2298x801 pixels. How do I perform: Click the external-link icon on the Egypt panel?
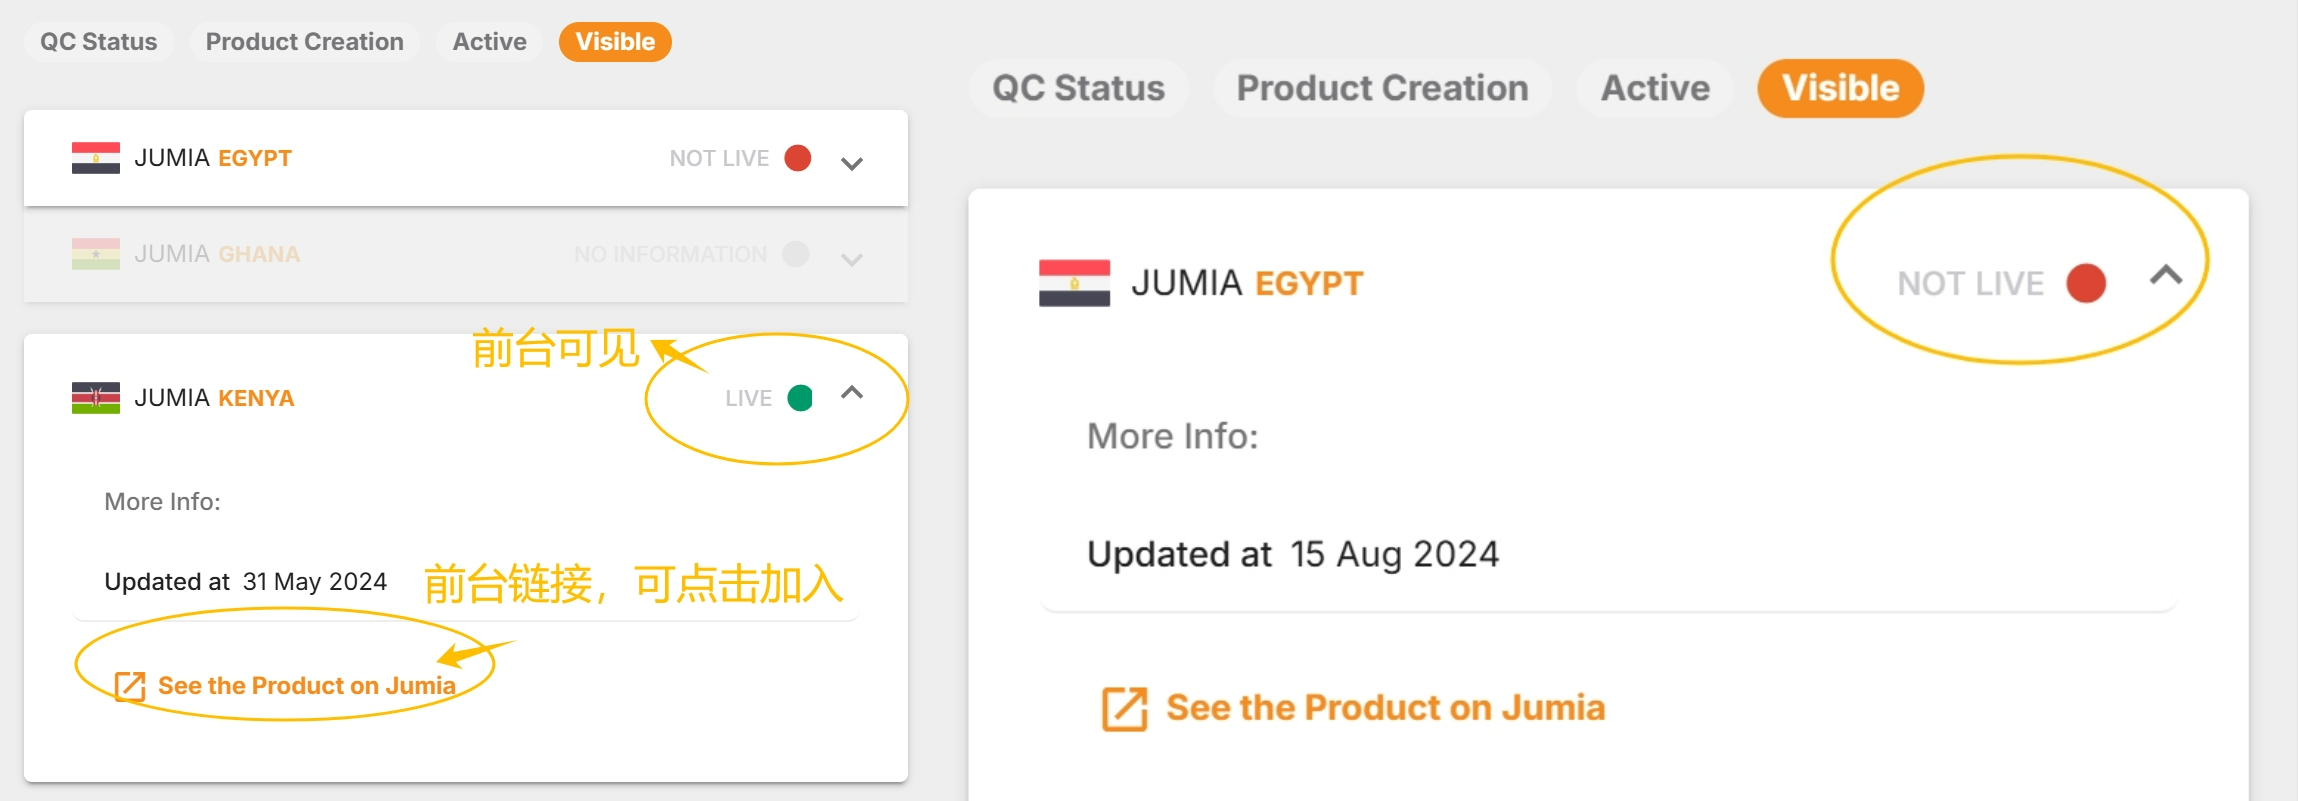click(x=1124, y=707)
